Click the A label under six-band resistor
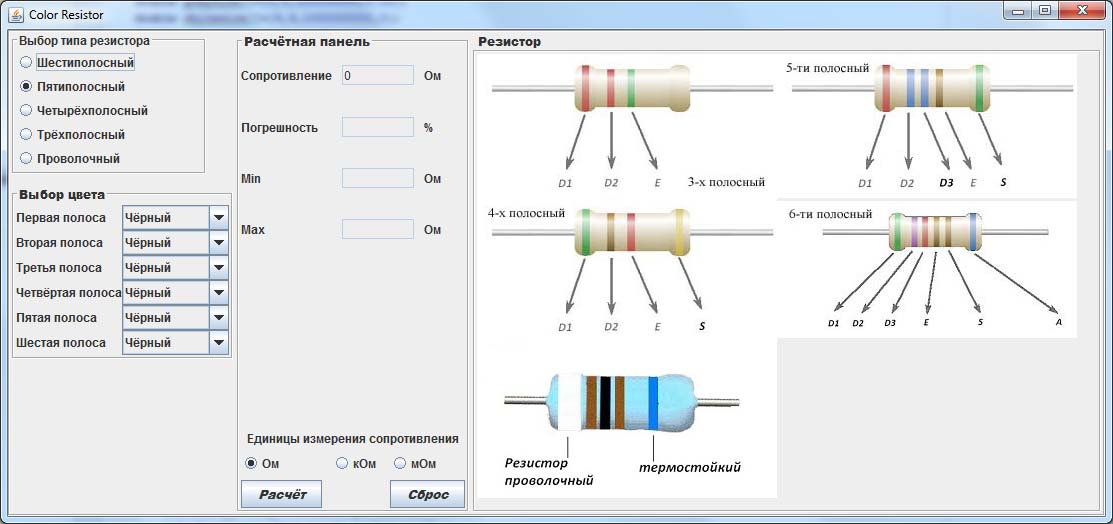This screenshot has height=524, width=1113. point(1059,322)
